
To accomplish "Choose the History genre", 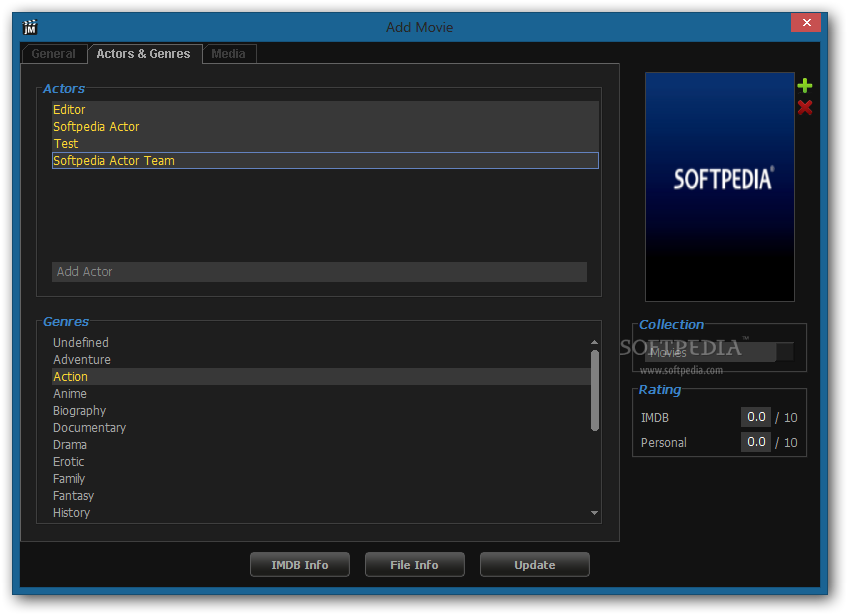I will coord(321,513).
